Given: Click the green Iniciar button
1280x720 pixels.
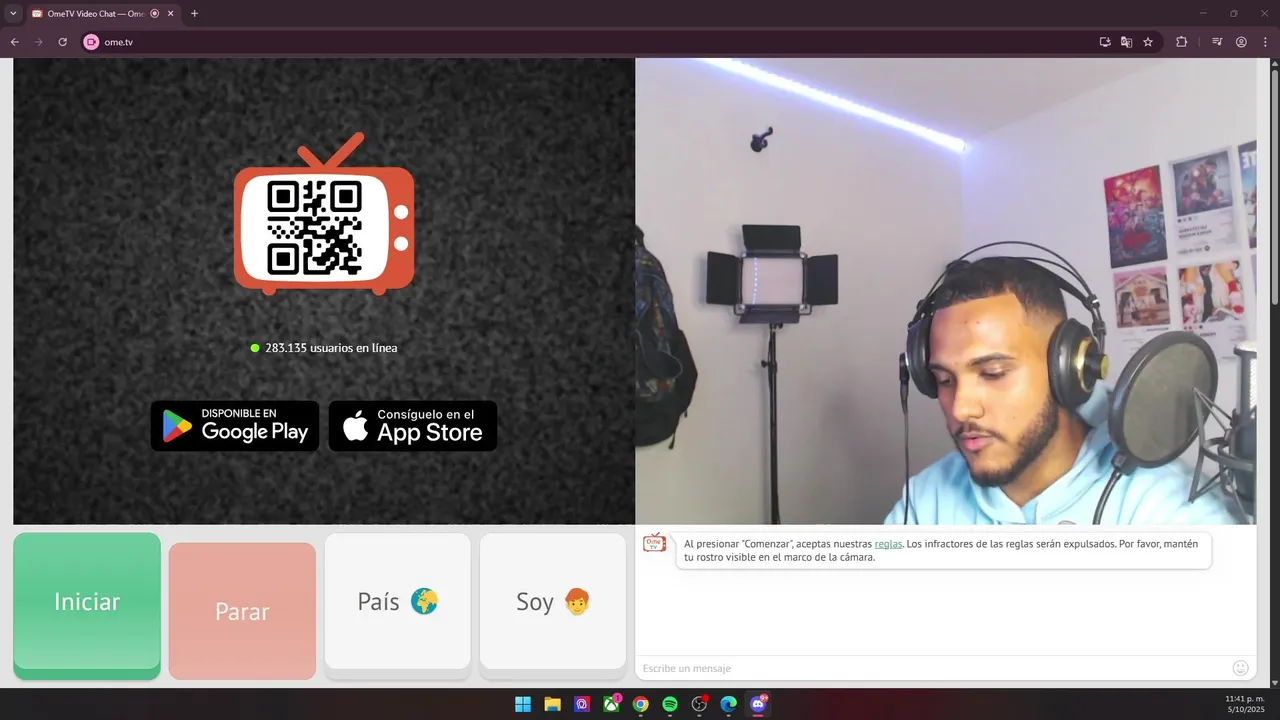Looking at the screenshot, I should (x=87, y=605).
